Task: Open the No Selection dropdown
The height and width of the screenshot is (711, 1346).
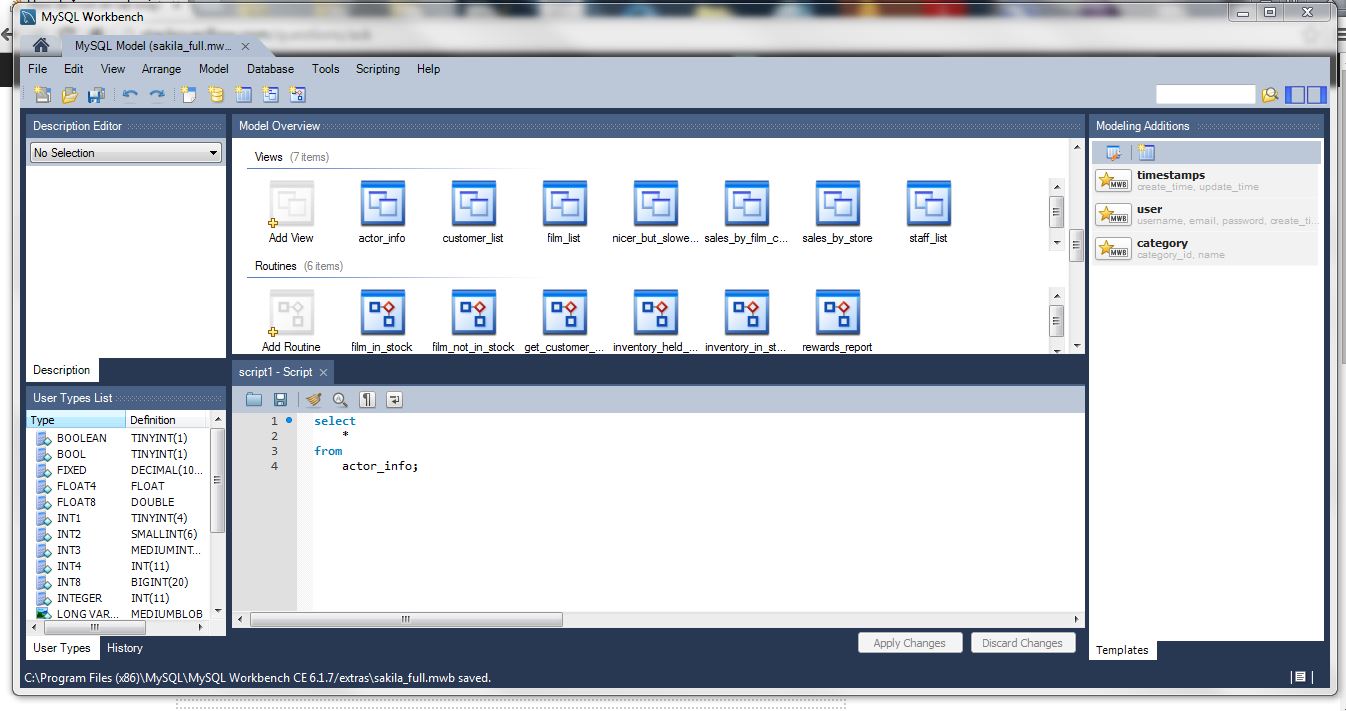Action: coord(126,153)
